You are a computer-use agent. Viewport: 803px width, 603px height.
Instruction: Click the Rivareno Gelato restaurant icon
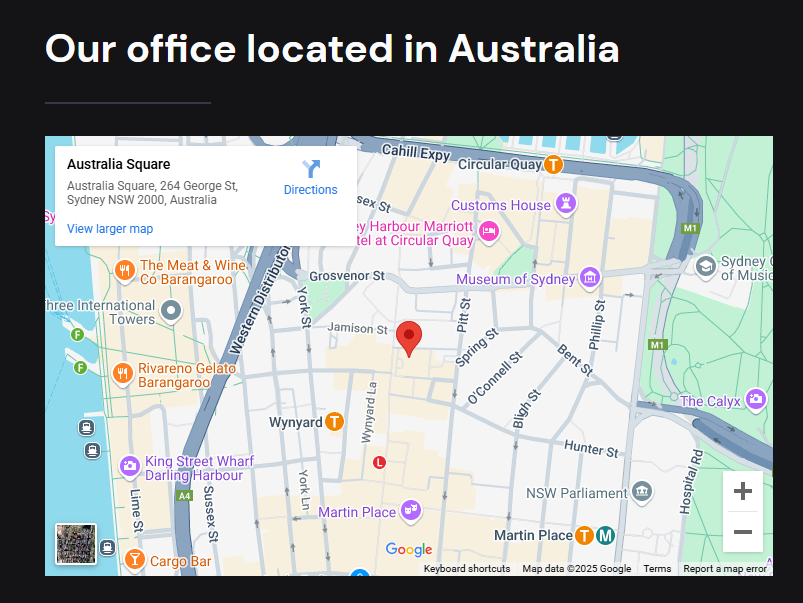[122, 373]
